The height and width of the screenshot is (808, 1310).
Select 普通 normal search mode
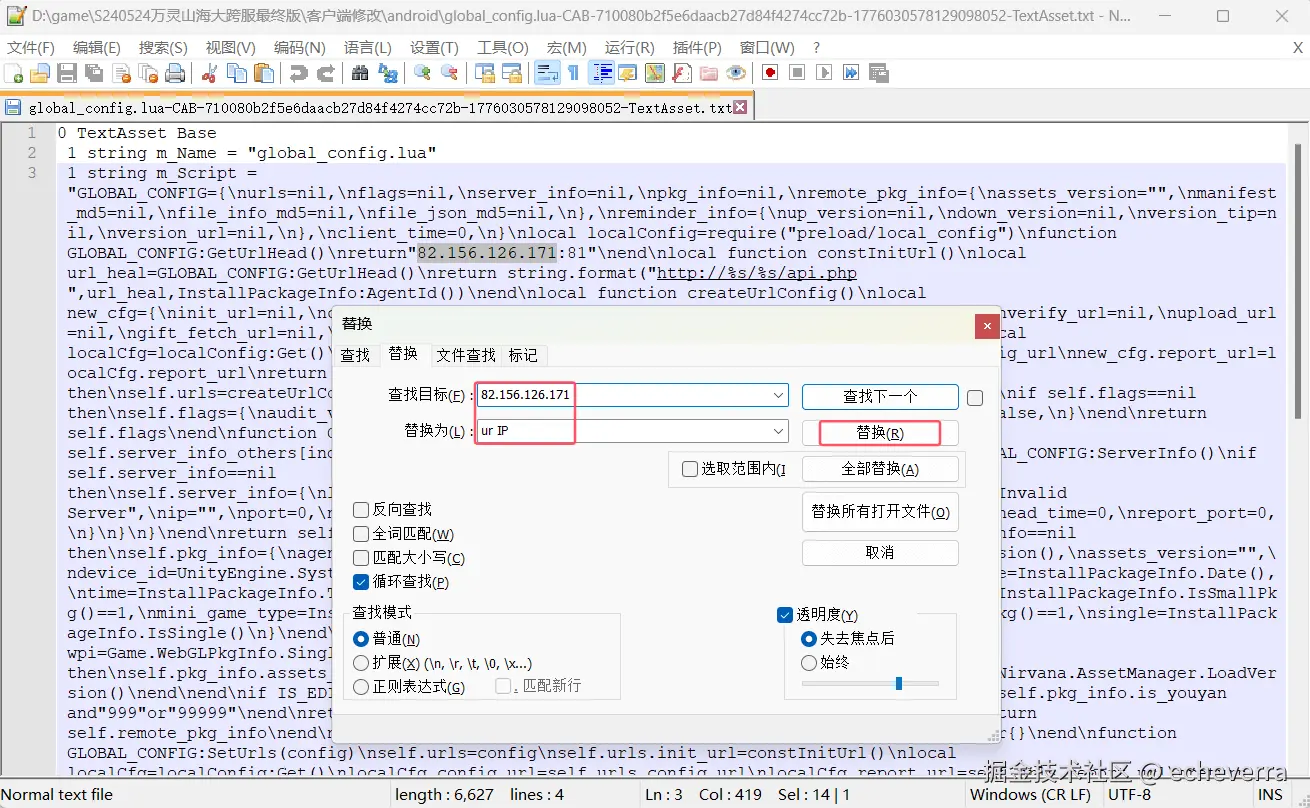pyautogui.click(x=361, y=639)
